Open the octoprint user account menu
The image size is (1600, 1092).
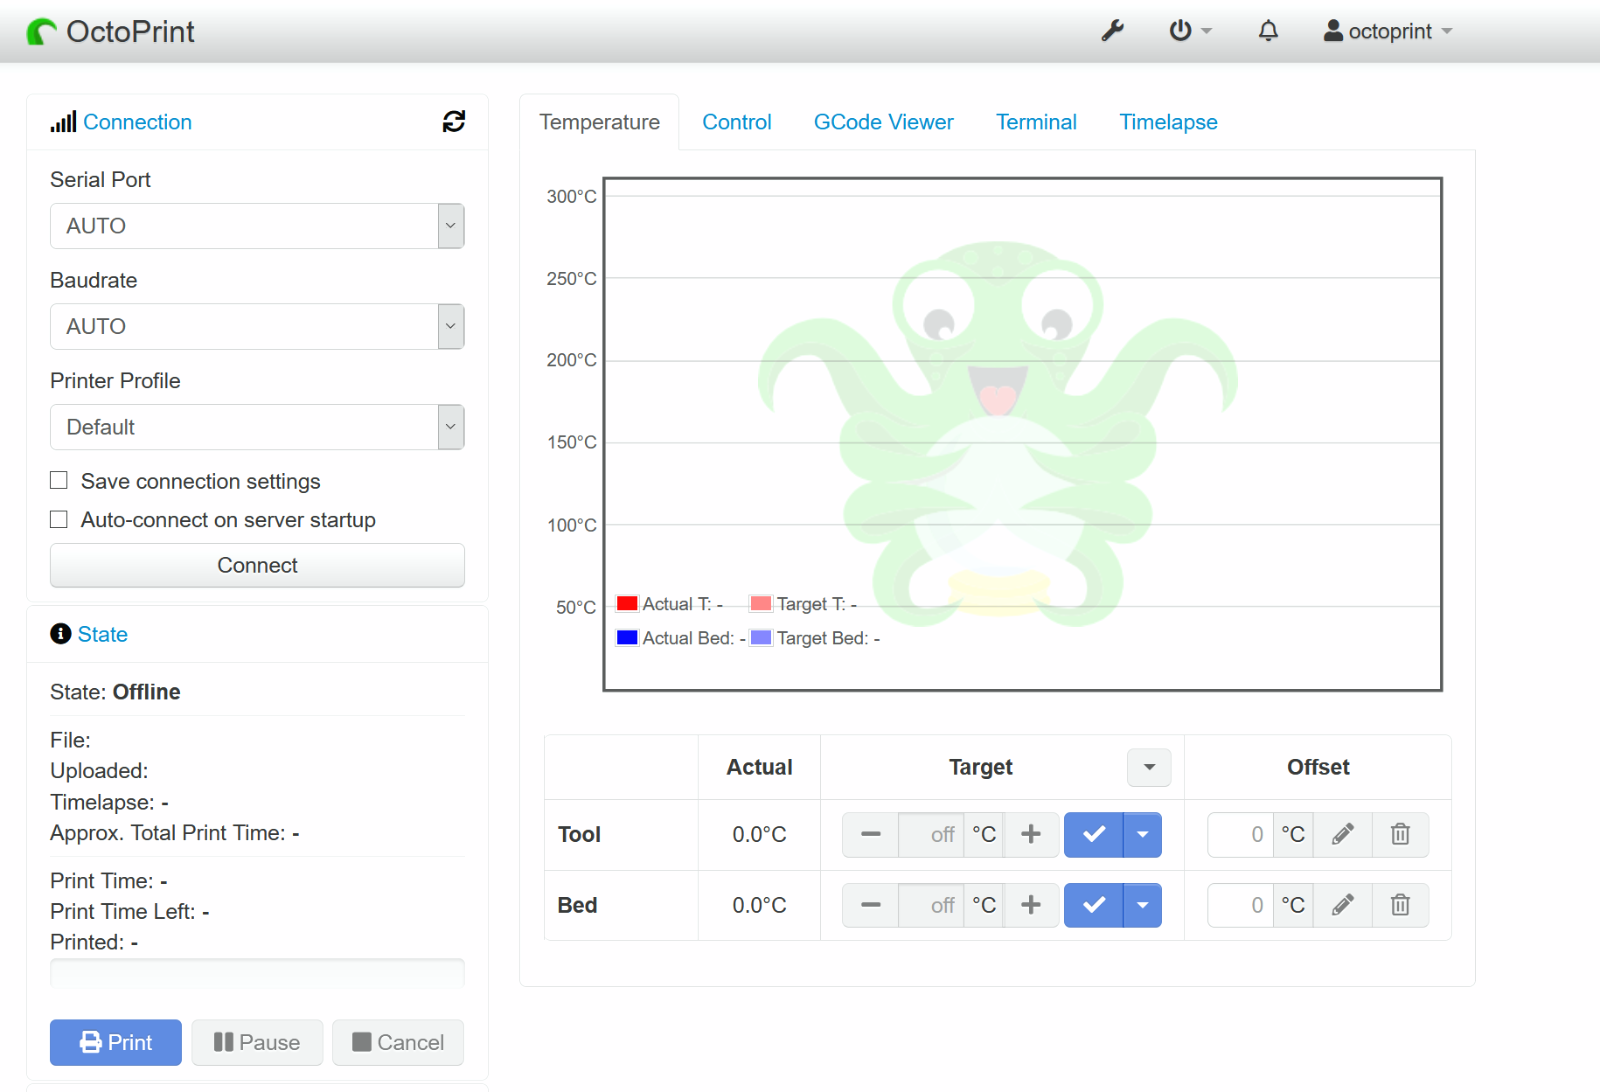pos(1388,31)
